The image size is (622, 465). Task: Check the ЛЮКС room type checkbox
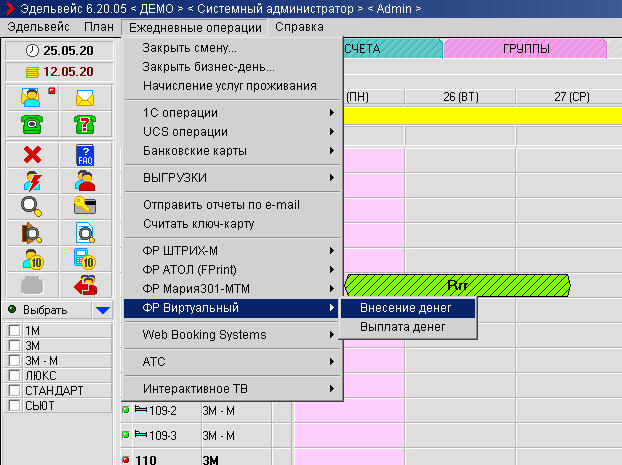(14, 375)
